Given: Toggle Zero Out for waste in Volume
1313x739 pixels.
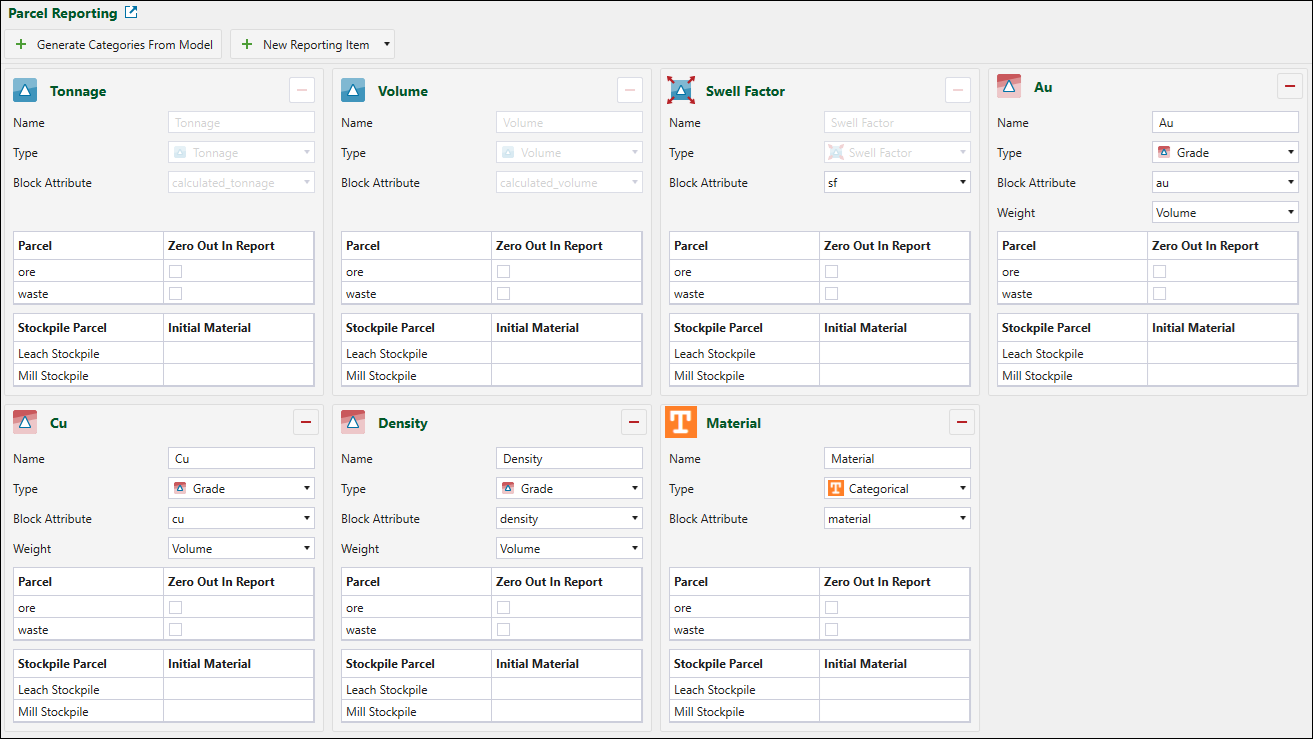Looking at the screenshot, I should (x=503, y=293).
